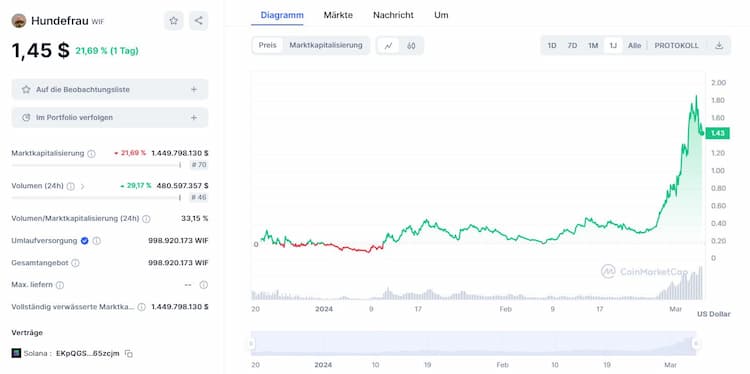Image resolution: width=750 pixels, height=374 pixels.
Task: Click the download chart icon
Action: (718, 45)
